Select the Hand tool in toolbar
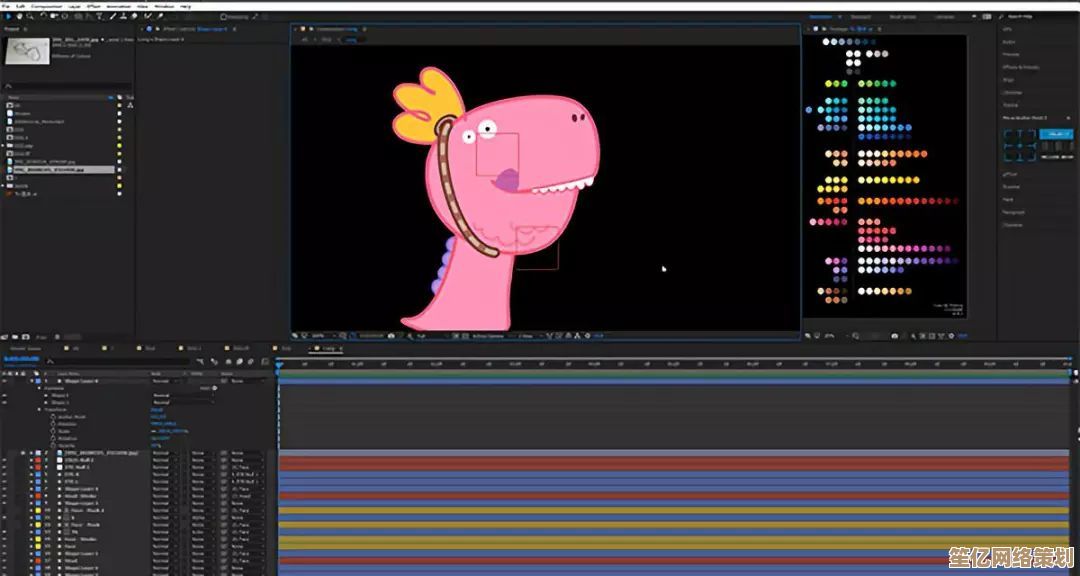The image size is (1080, 576). (19, 16)
